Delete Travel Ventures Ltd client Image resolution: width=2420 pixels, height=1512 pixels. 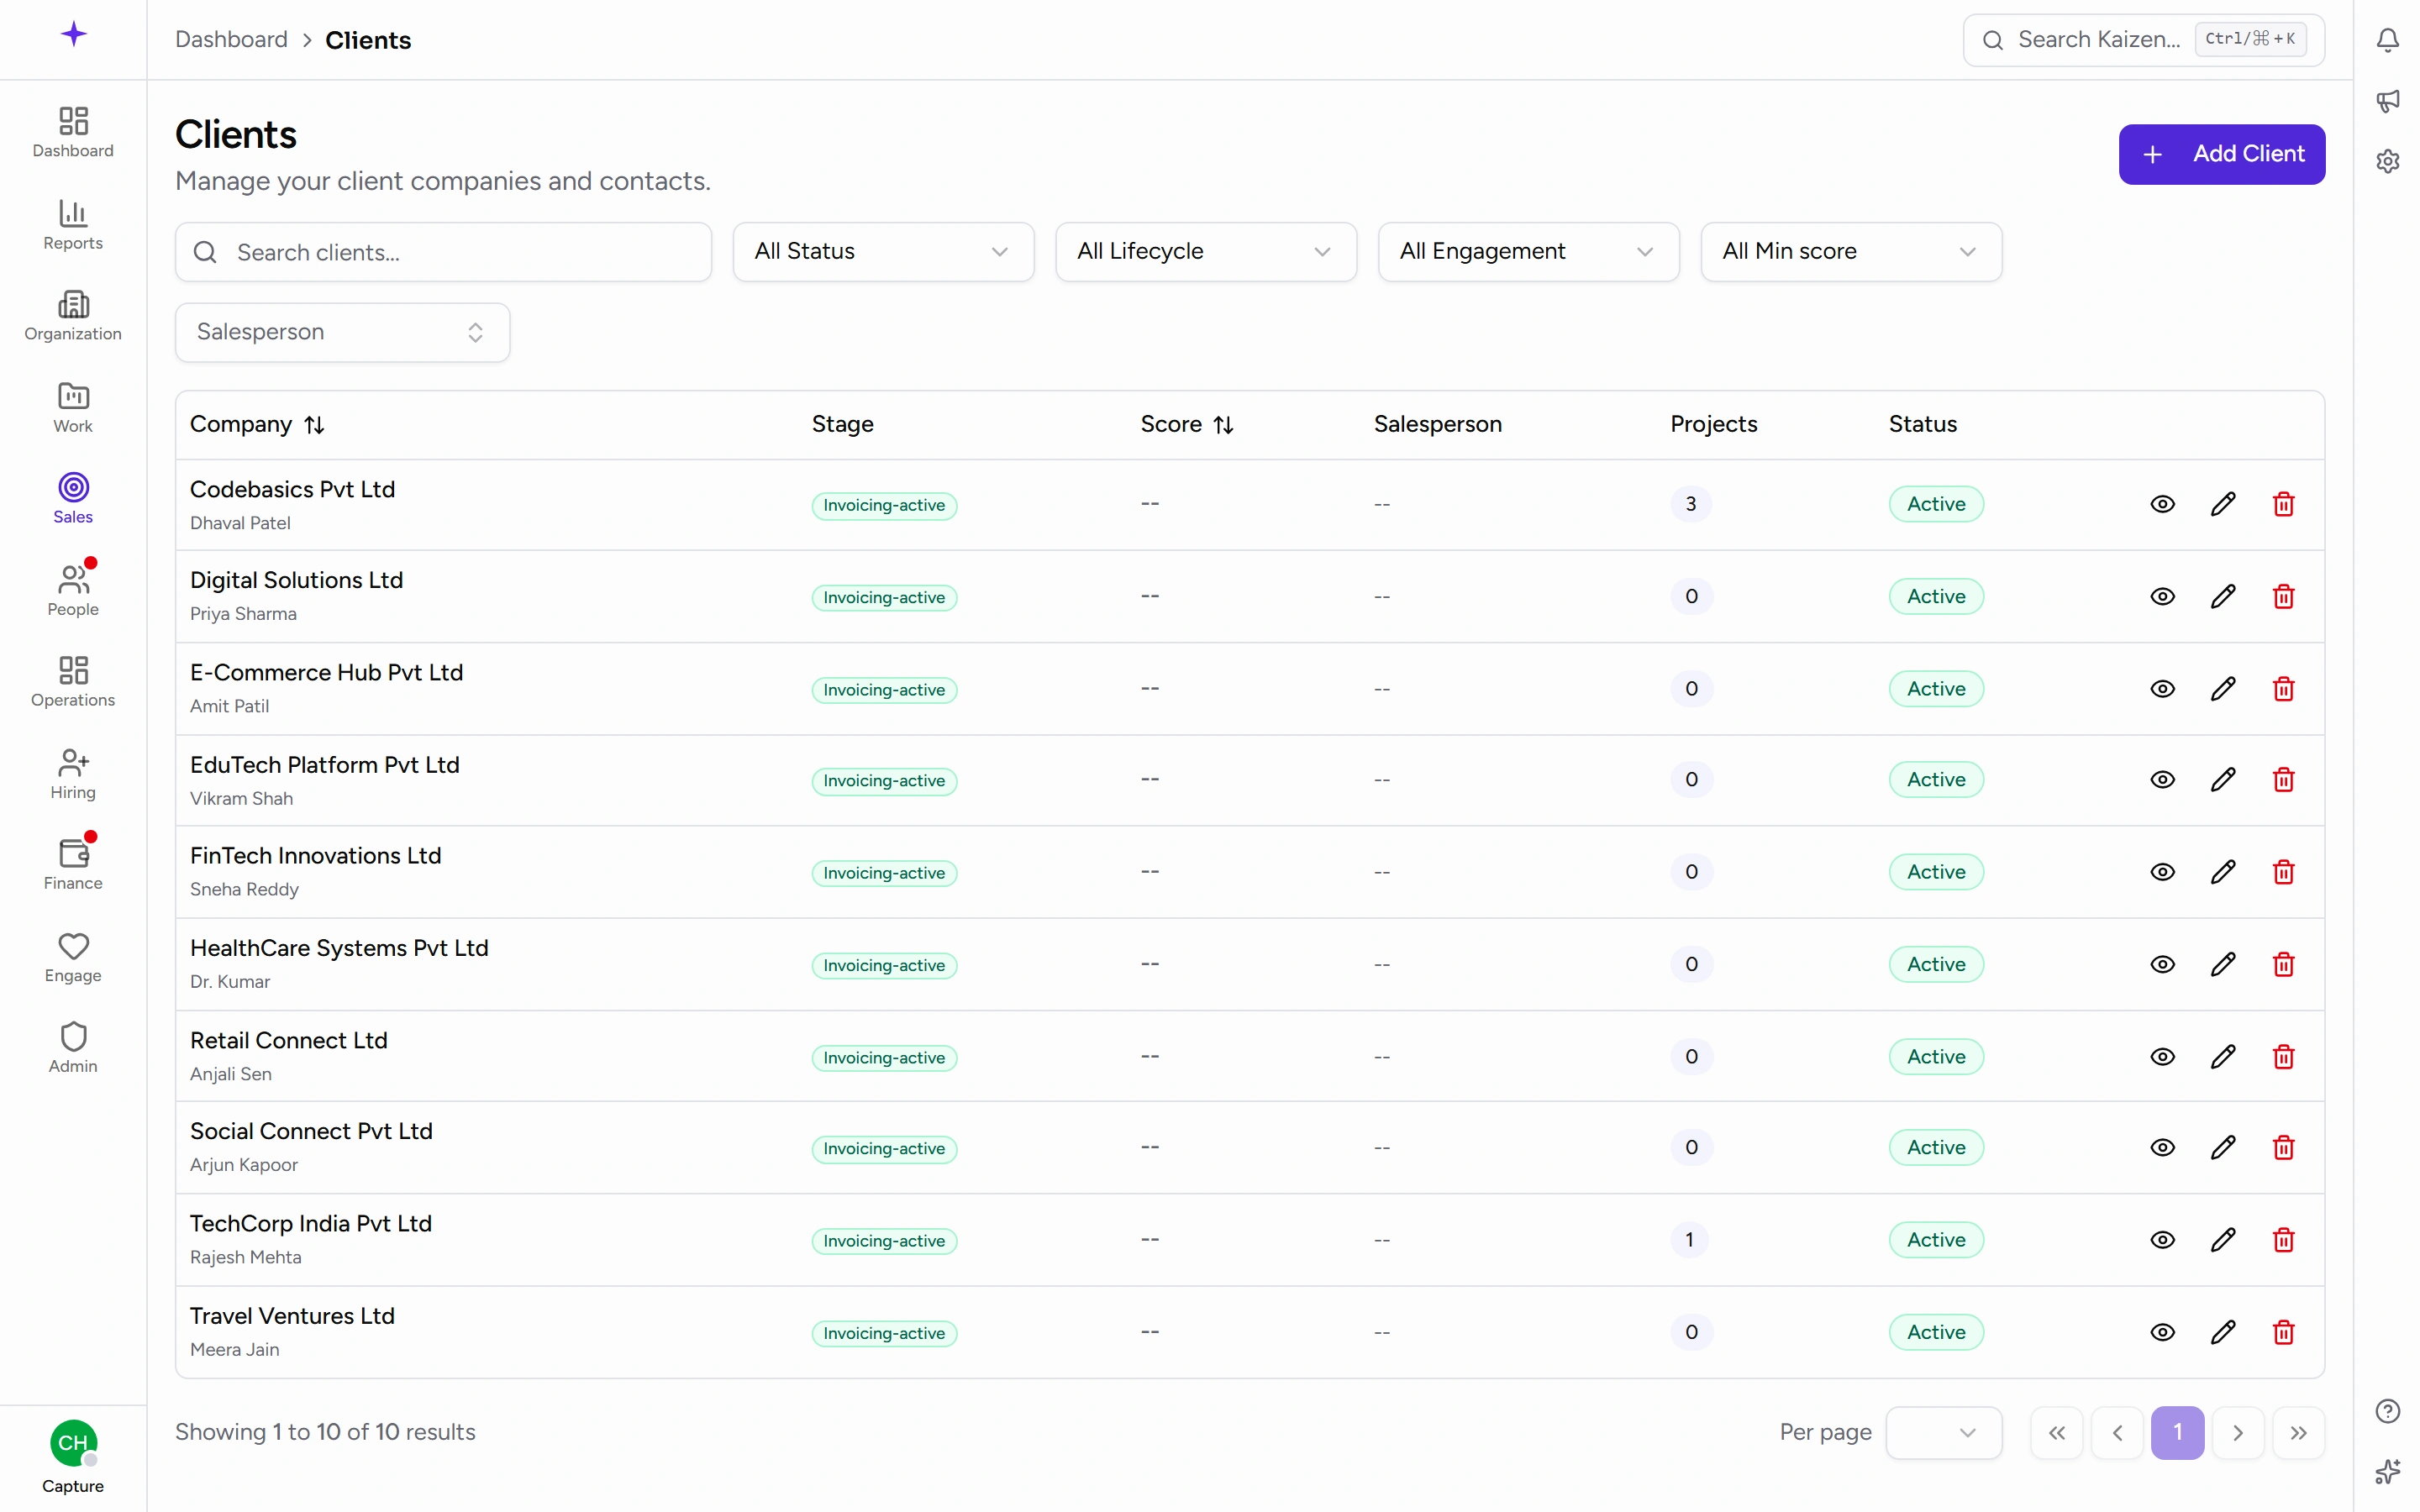coord(2283,1332)
